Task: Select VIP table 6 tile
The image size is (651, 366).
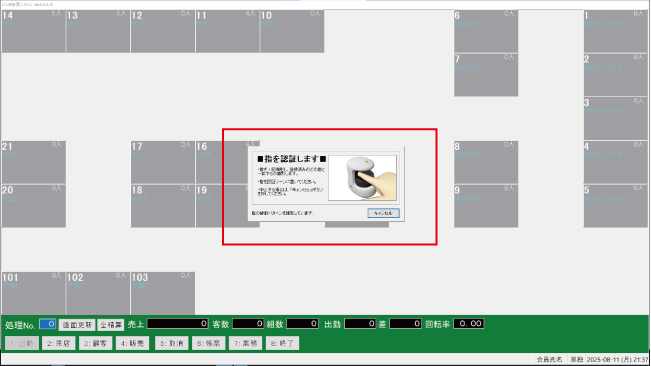Action: pyautogui.click(x=486, y=32)
